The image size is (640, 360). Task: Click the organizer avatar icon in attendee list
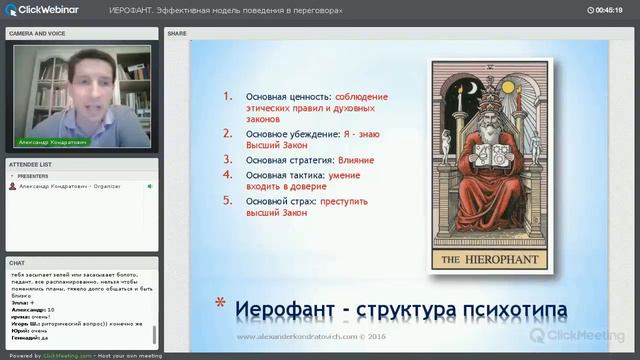[13, 186]
